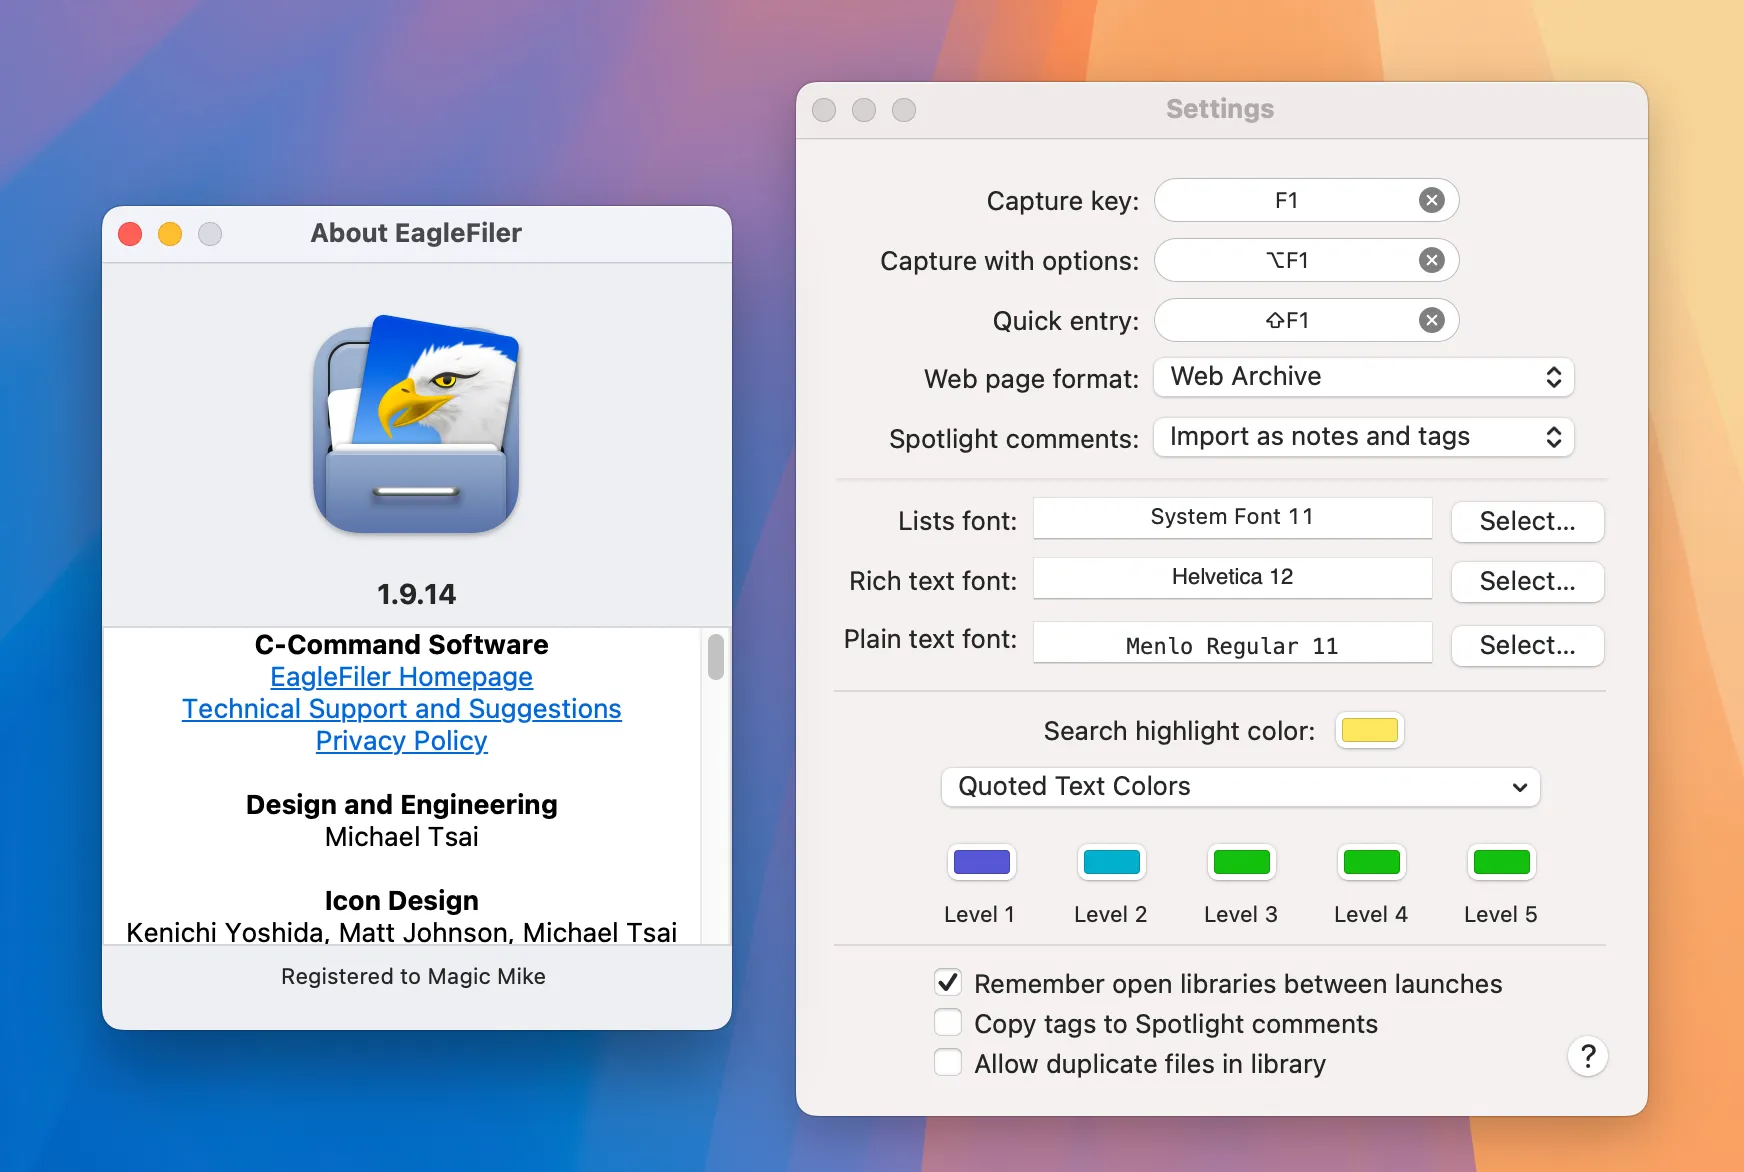This screenshot has height=1172, width=1744.
Task: Click the Michael Tsai credit line
Action: click(x=401, y=837)
